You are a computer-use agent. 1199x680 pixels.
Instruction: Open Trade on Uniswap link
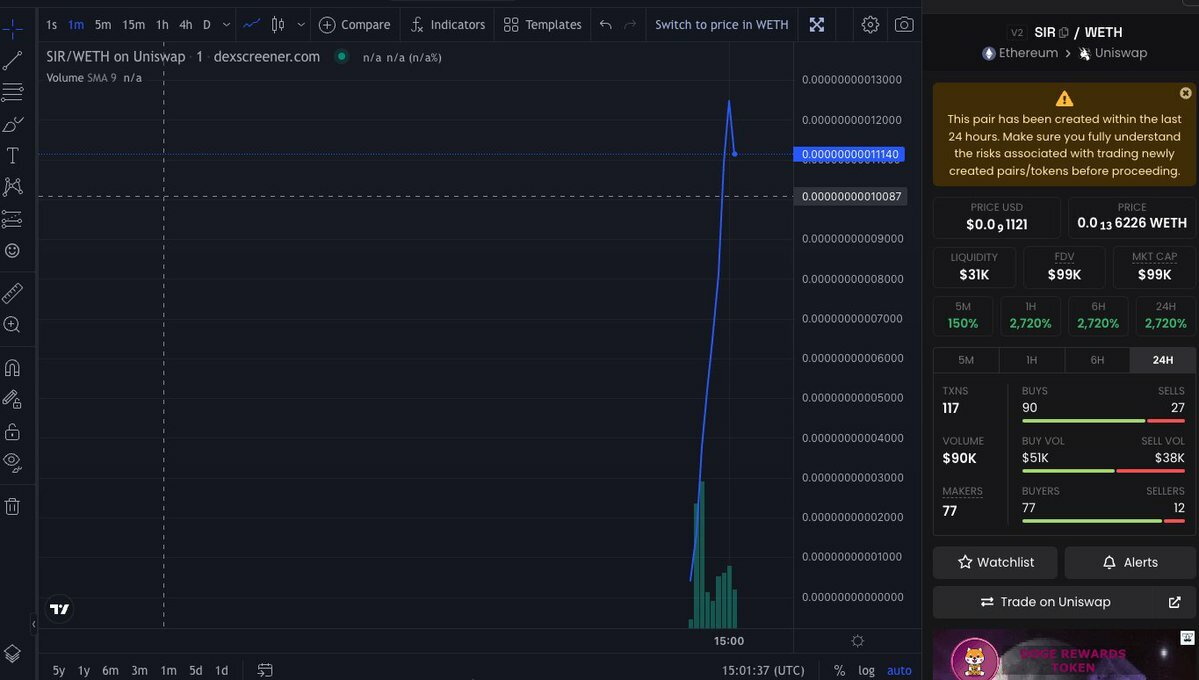(1064, 602)
